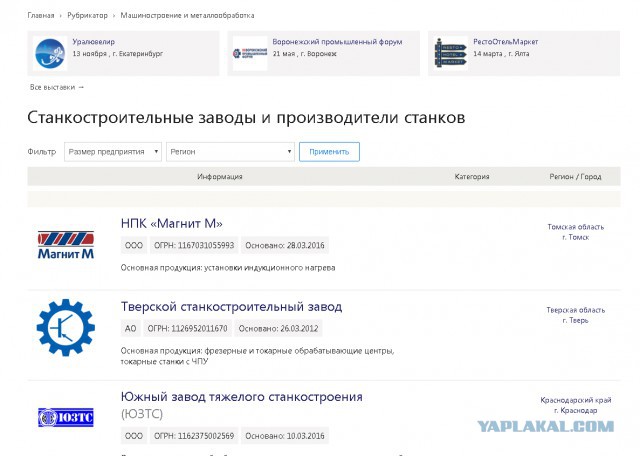Click the Основано: 10.03.2016 tag
The width and height of the screenshot is (640, 456).
coord(284,436)
